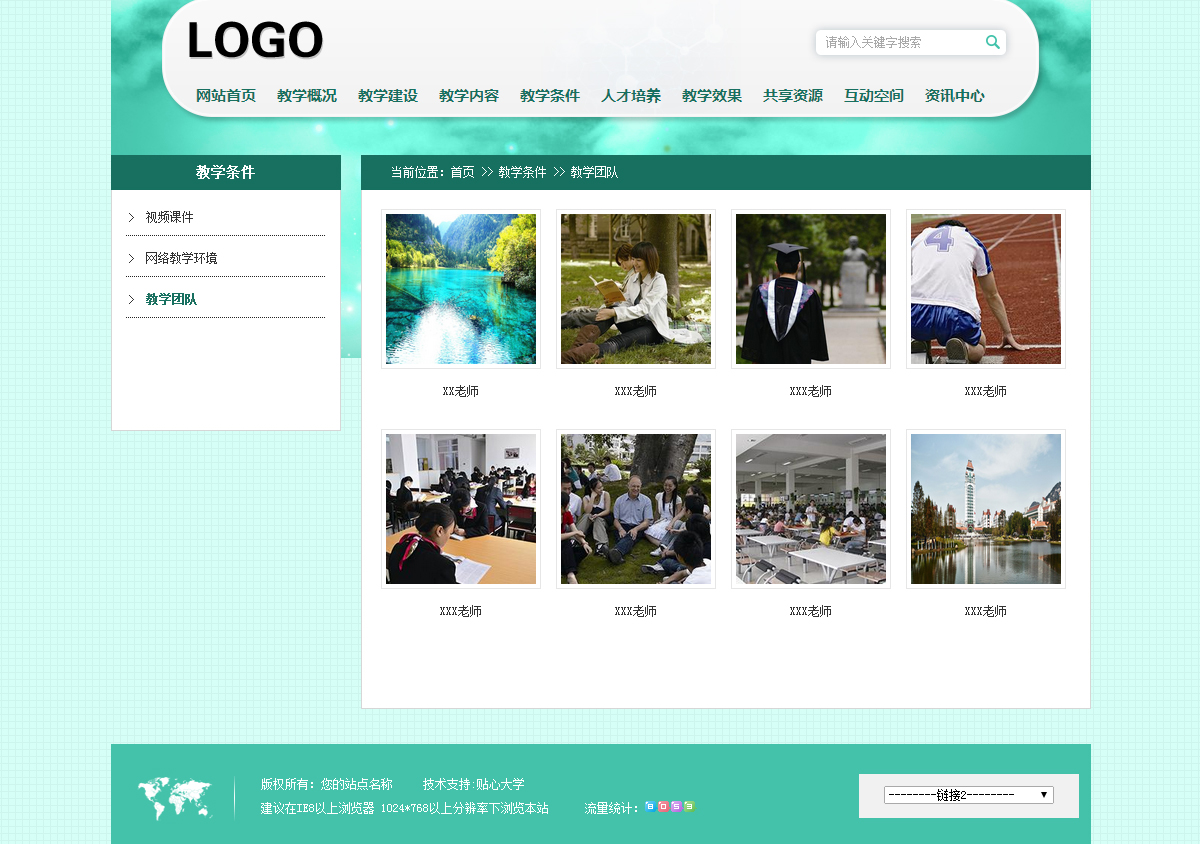Open the 共享资源 navigation item
This screenshot has width=1200, height=844.
click(793, 96)
